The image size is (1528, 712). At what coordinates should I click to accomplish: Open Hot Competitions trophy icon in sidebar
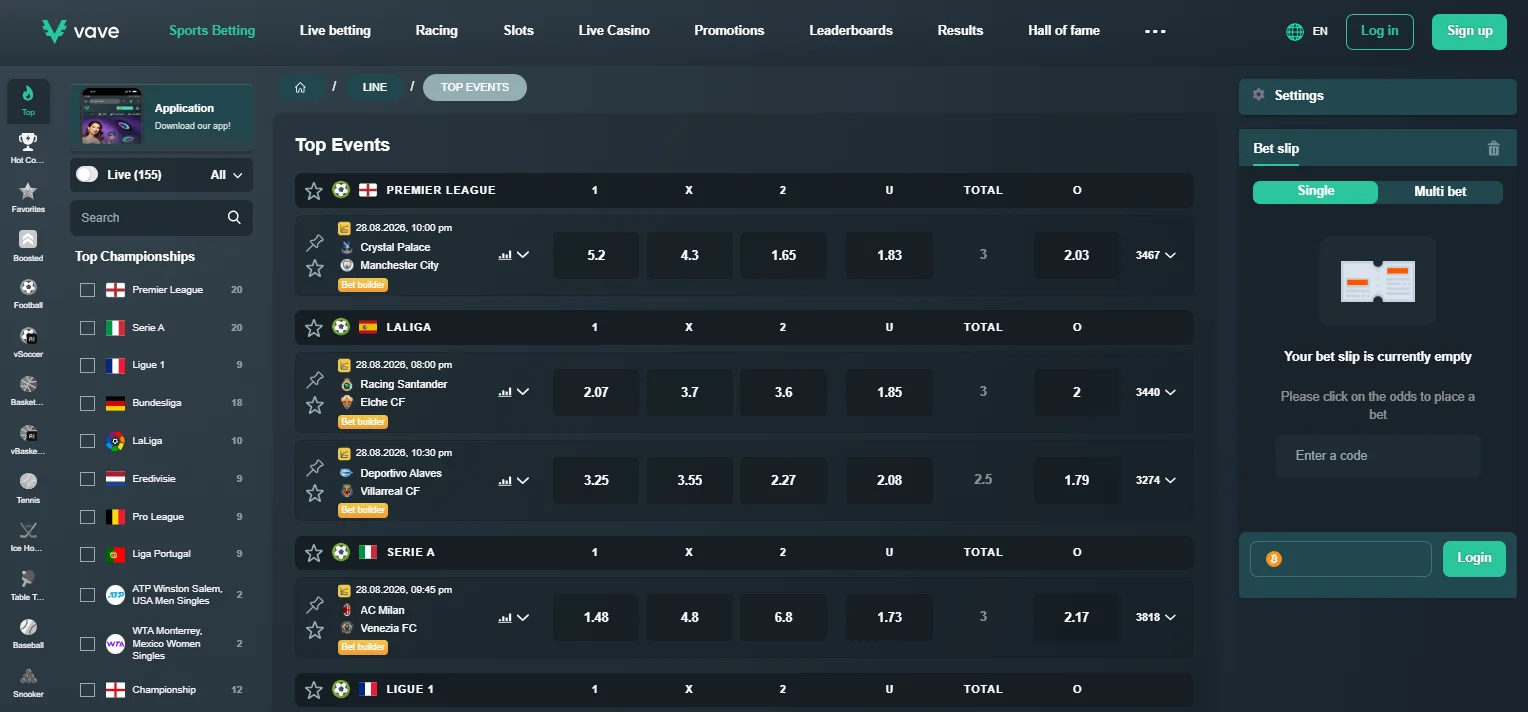tap(28, 141)
